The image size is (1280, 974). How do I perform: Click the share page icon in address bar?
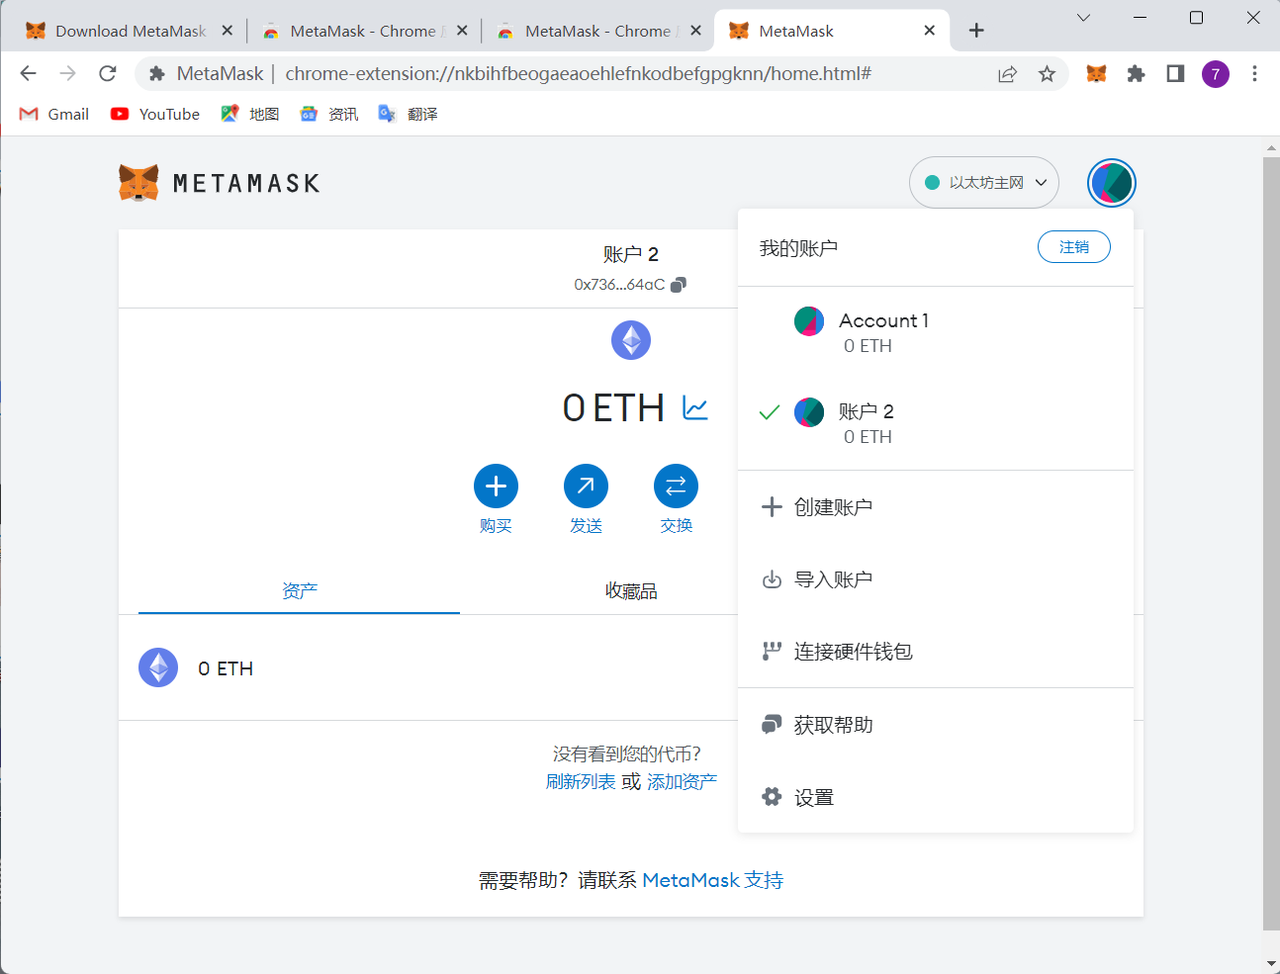pos(1008,74)
